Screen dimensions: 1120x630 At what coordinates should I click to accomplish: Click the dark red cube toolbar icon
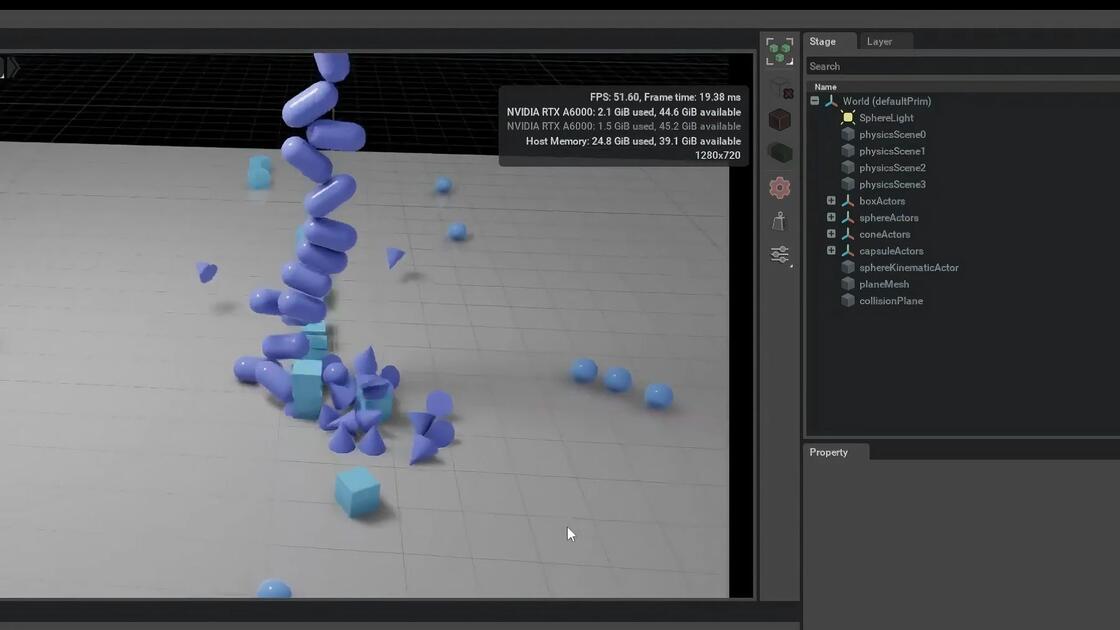(x=779, y=119)
